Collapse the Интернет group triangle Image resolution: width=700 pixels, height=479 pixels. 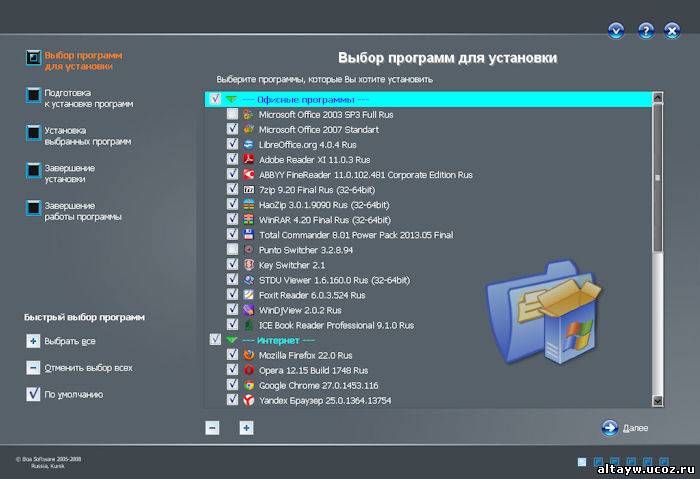[x=231, y=341]
